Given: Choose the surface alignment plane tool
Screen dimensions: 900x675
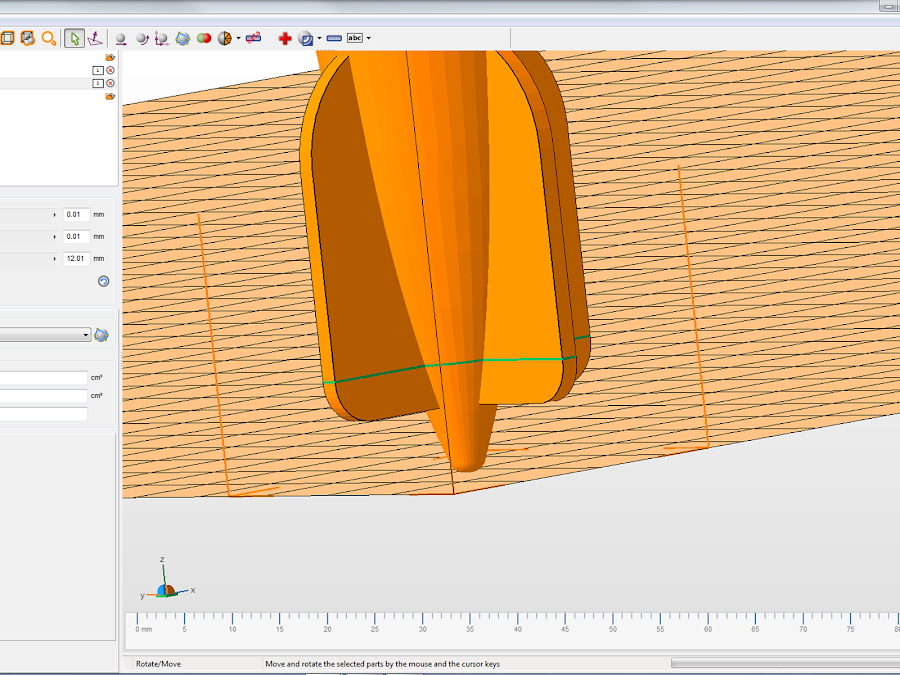Looking at the screenshot, I should point(95,38).
